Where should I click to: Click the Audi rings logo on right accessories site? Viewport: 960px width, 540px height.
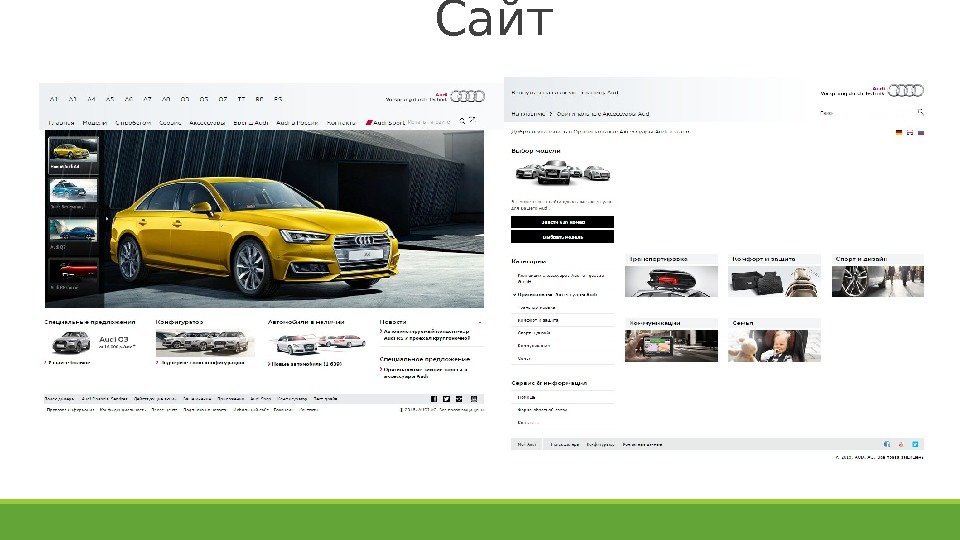[906, 91]
